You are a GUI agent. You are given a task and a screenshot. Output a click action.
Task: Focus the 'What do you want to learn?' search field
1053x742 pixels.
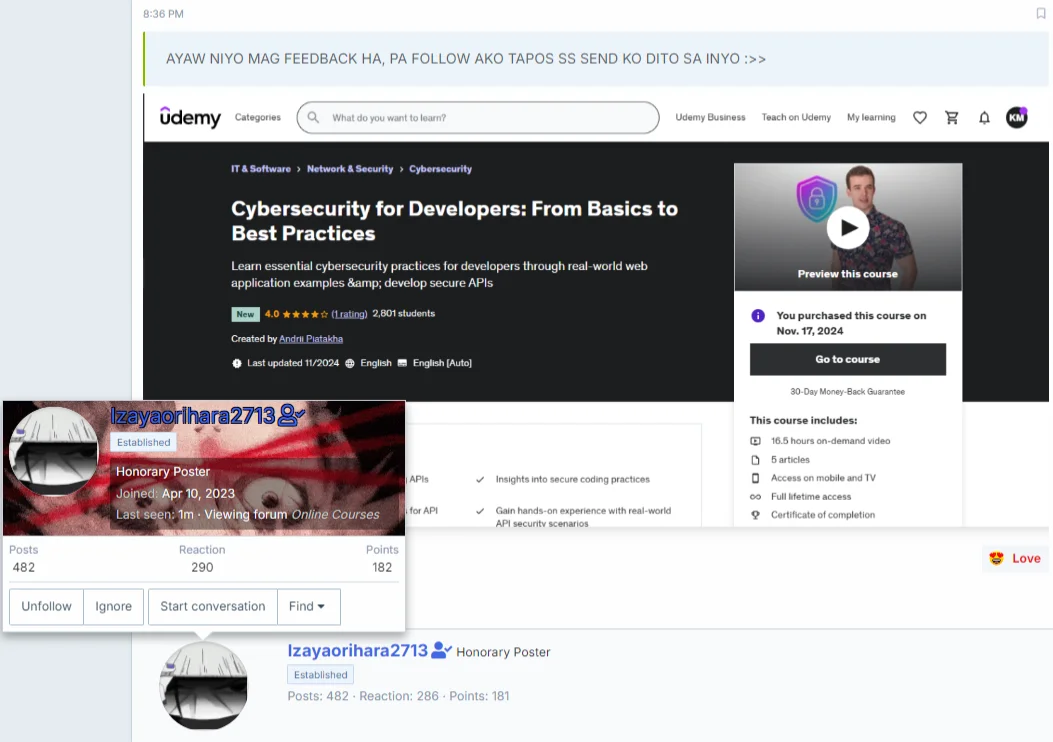[x=477, y=118]
